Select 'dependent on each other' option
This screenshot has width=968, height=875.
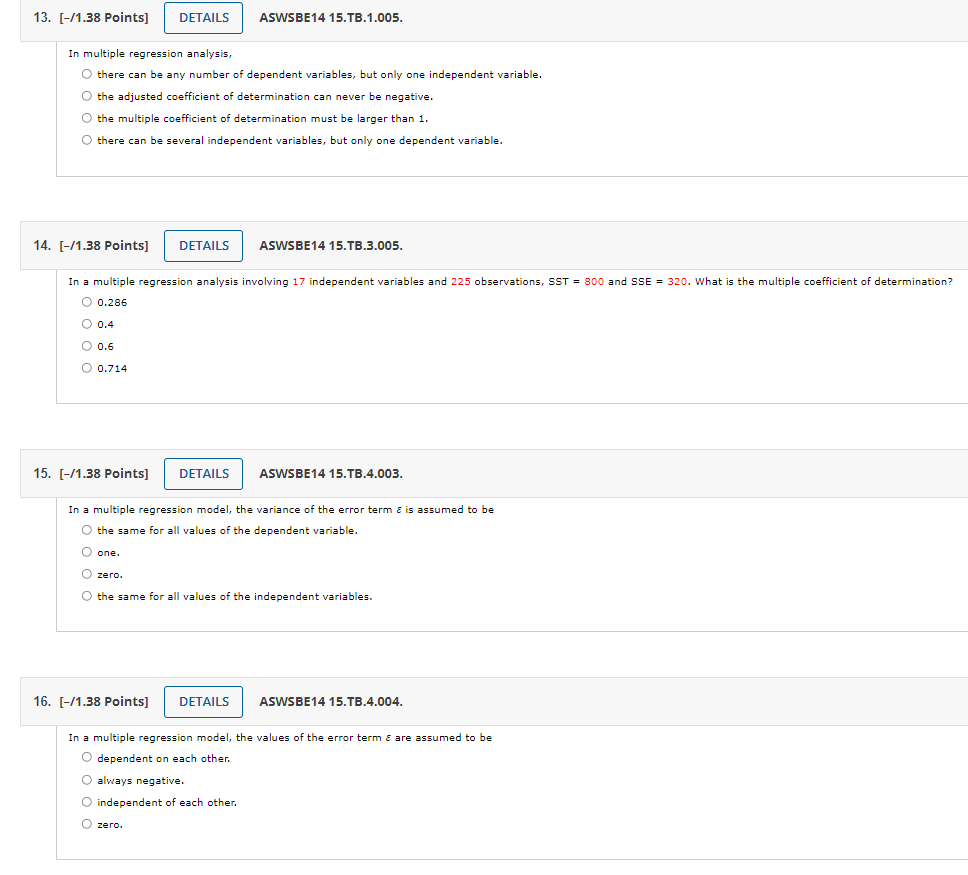(x=86, y=758)
